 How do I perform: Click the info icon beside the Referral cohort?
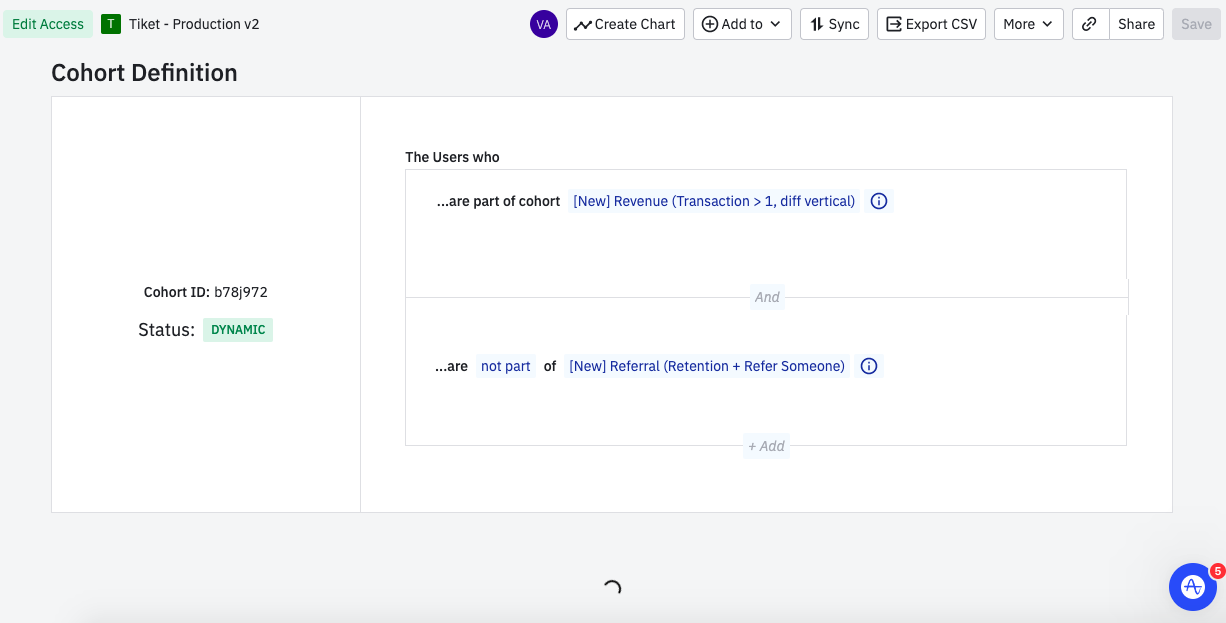[869, 366]
